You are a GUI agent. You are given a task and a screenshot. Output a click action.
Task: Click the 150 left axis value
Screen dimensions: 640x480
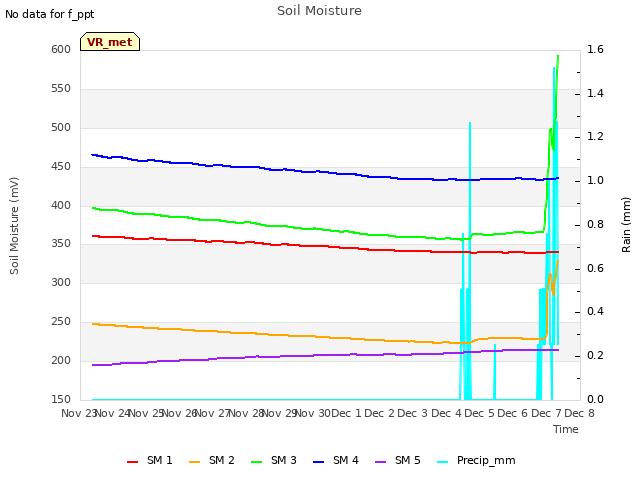click(61, 399)
